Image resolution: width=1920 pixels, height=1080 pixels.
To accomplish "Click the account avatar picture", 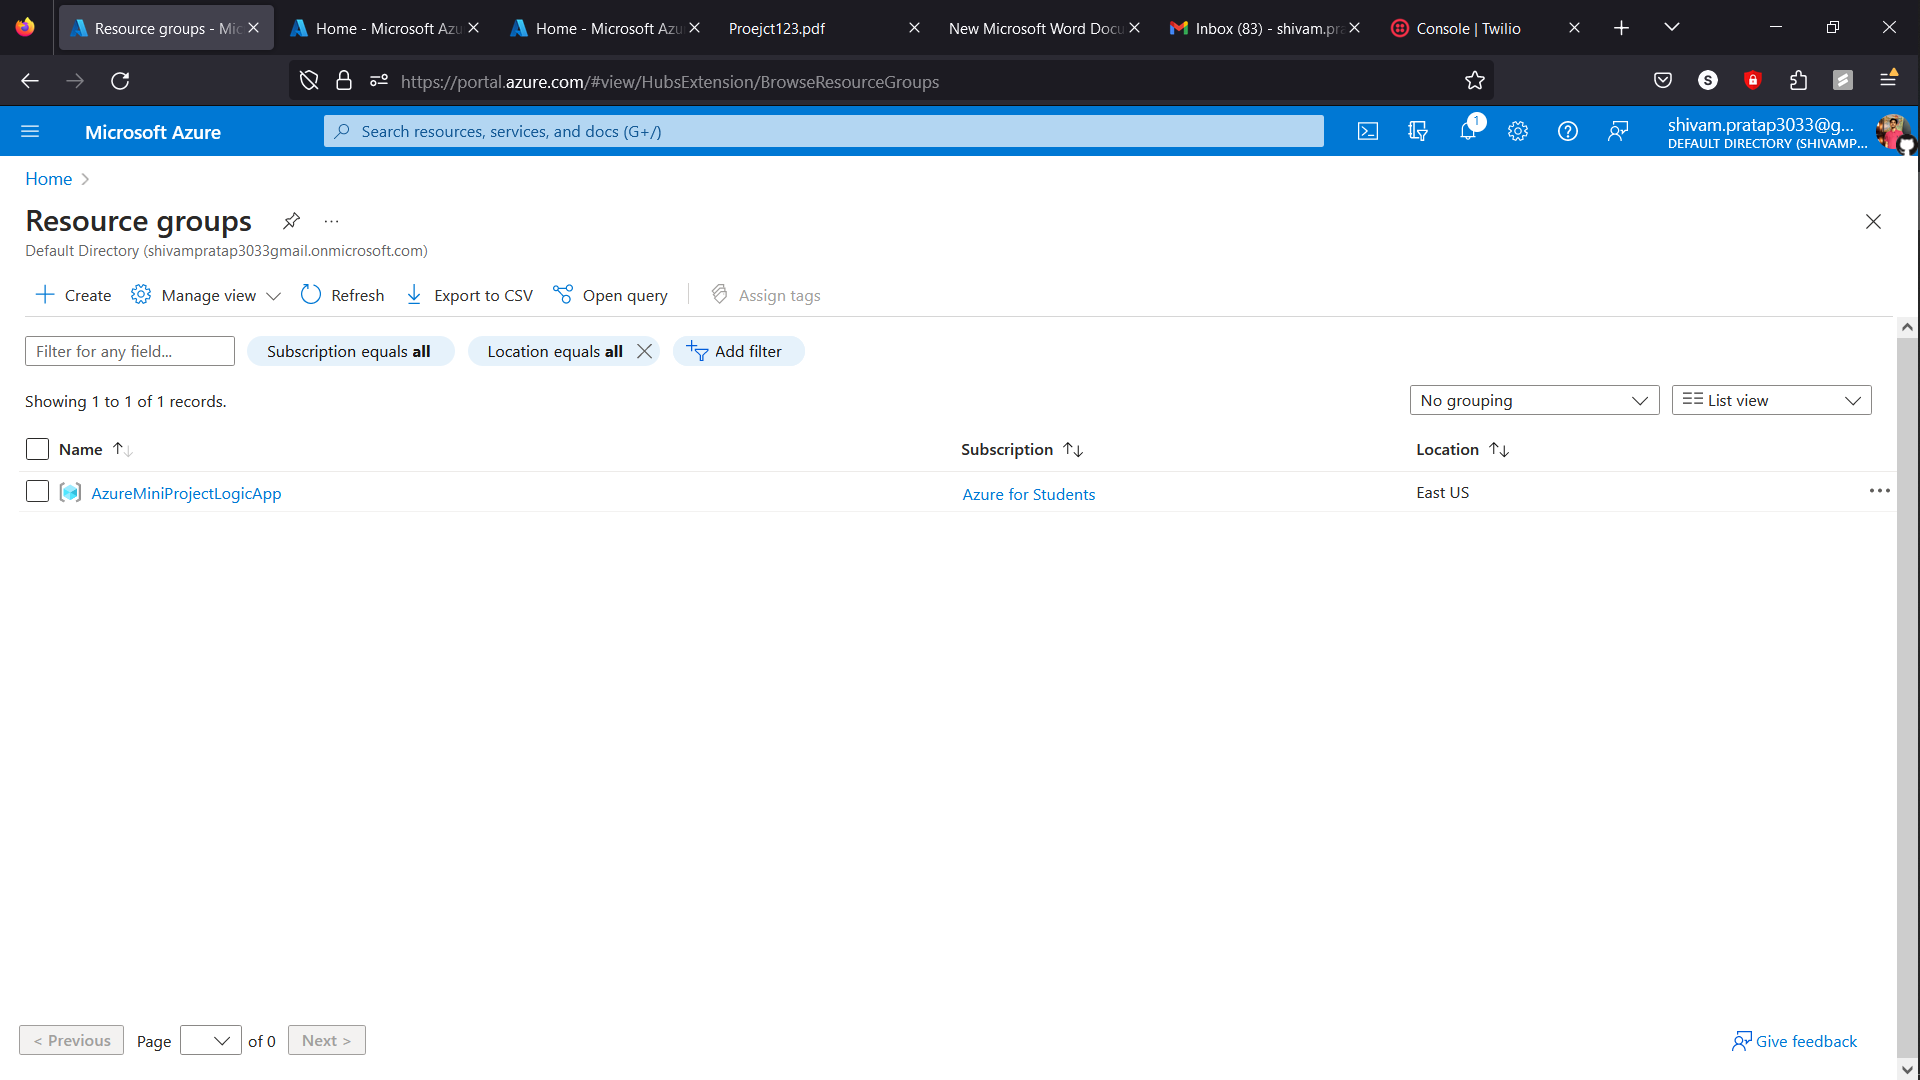I will 1894,133.
